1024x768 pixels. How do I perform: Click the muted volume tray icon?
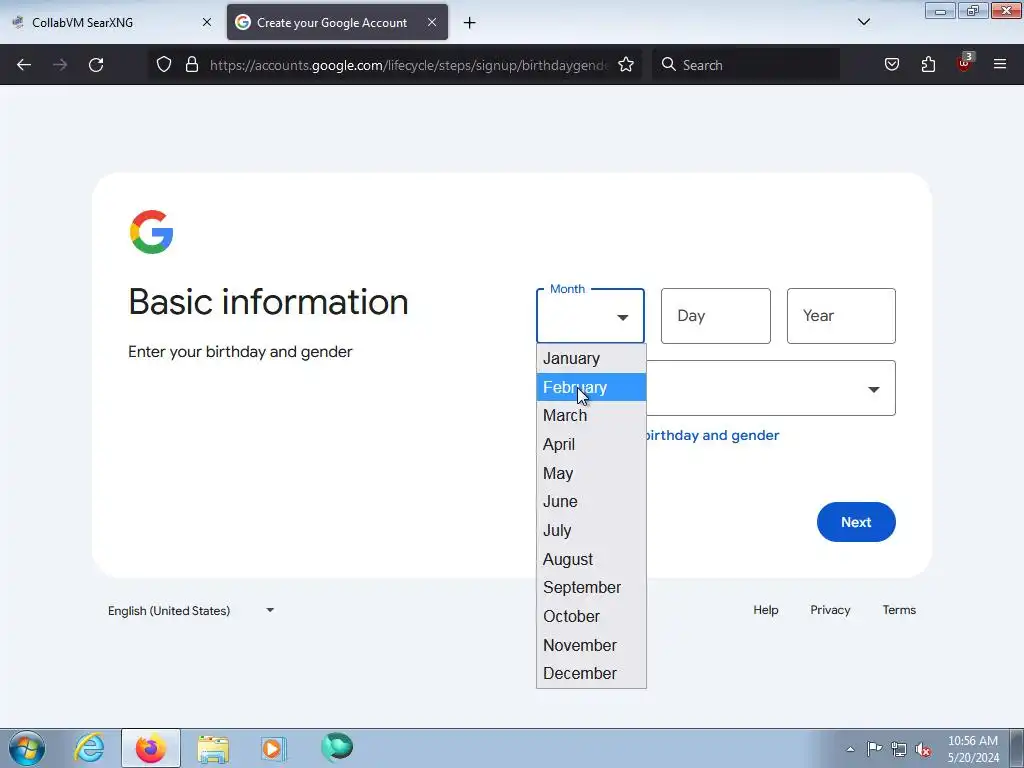point(923,749)
